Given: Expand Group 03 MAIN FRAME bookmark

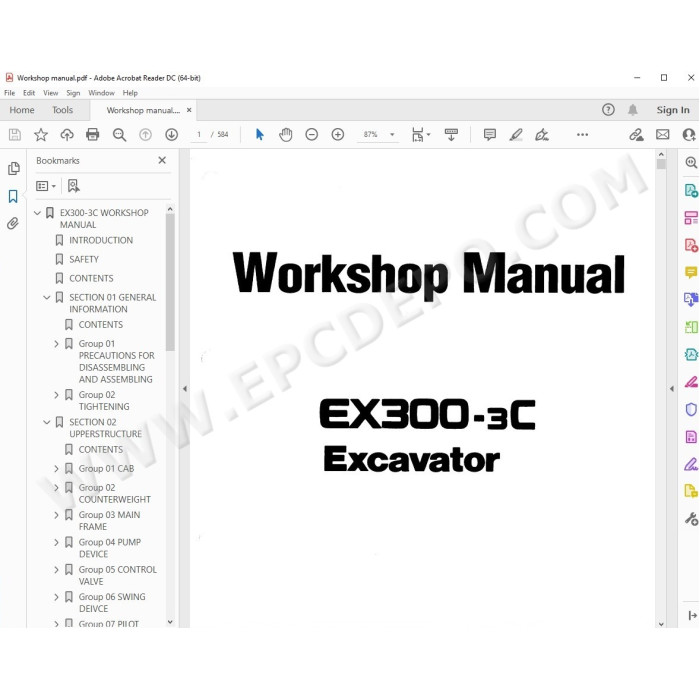Looking at the screenshot, I should [x=56, y=515].
